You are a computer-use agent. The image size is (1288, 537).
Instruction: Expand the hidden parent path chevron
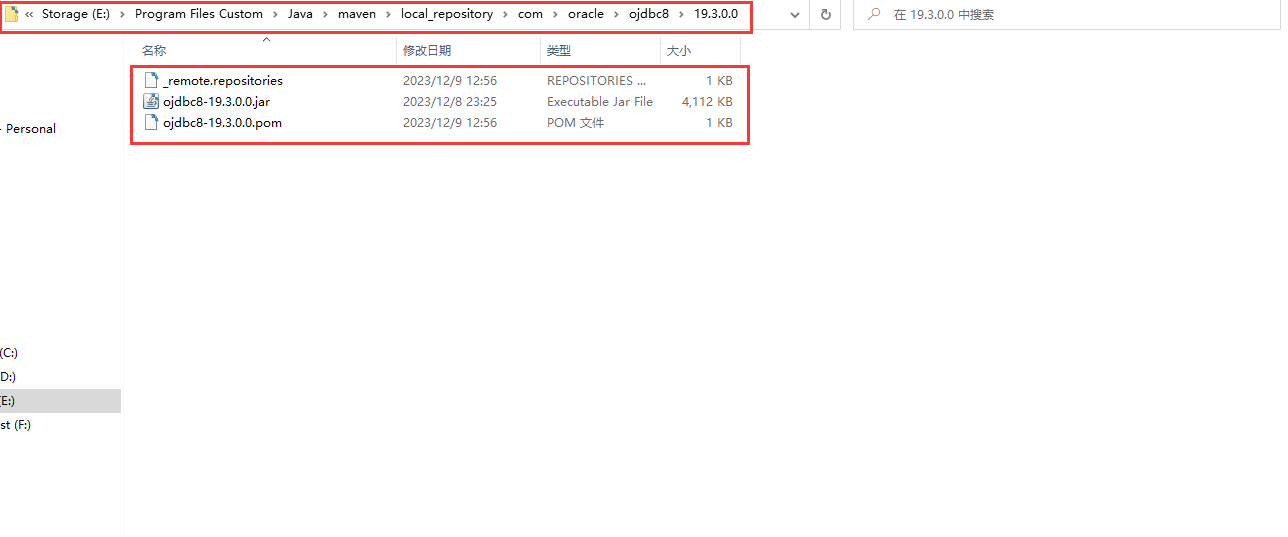(29, 14)
